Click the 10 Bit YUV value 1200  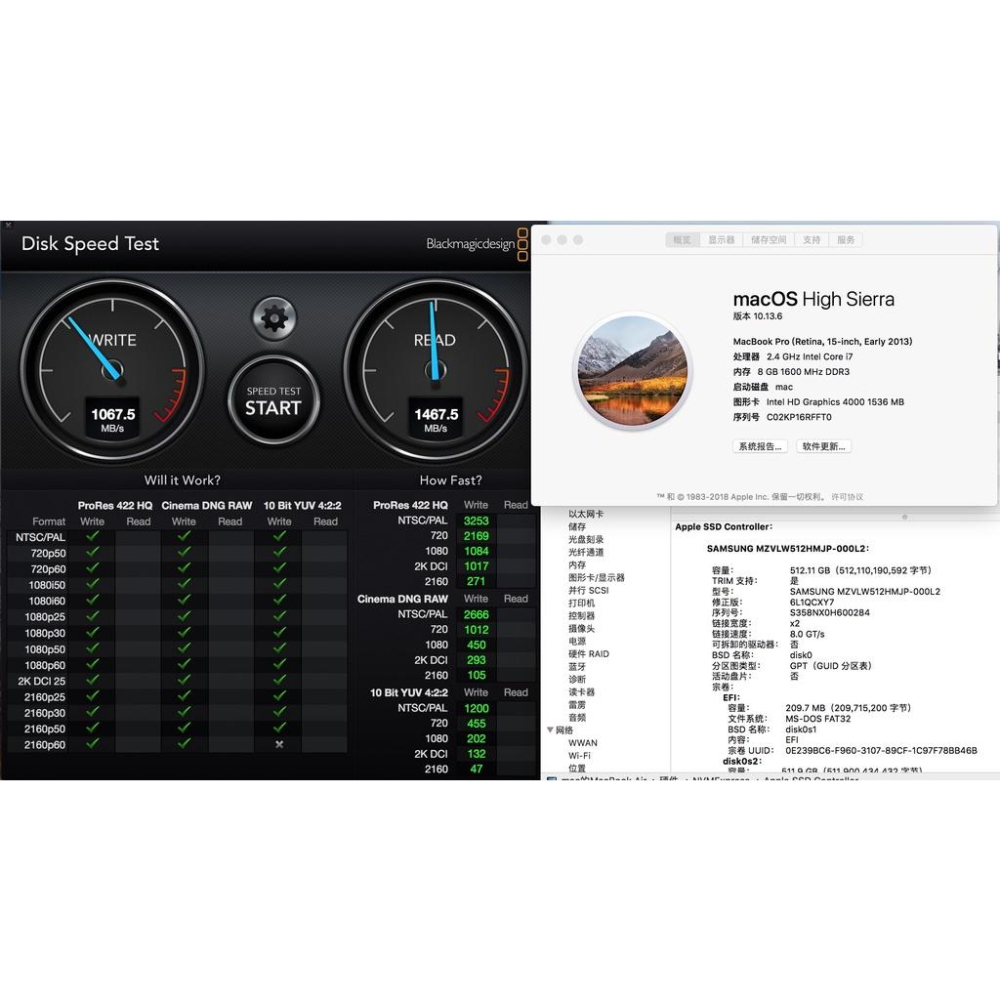pyautogui.click(x=476, y=709)
